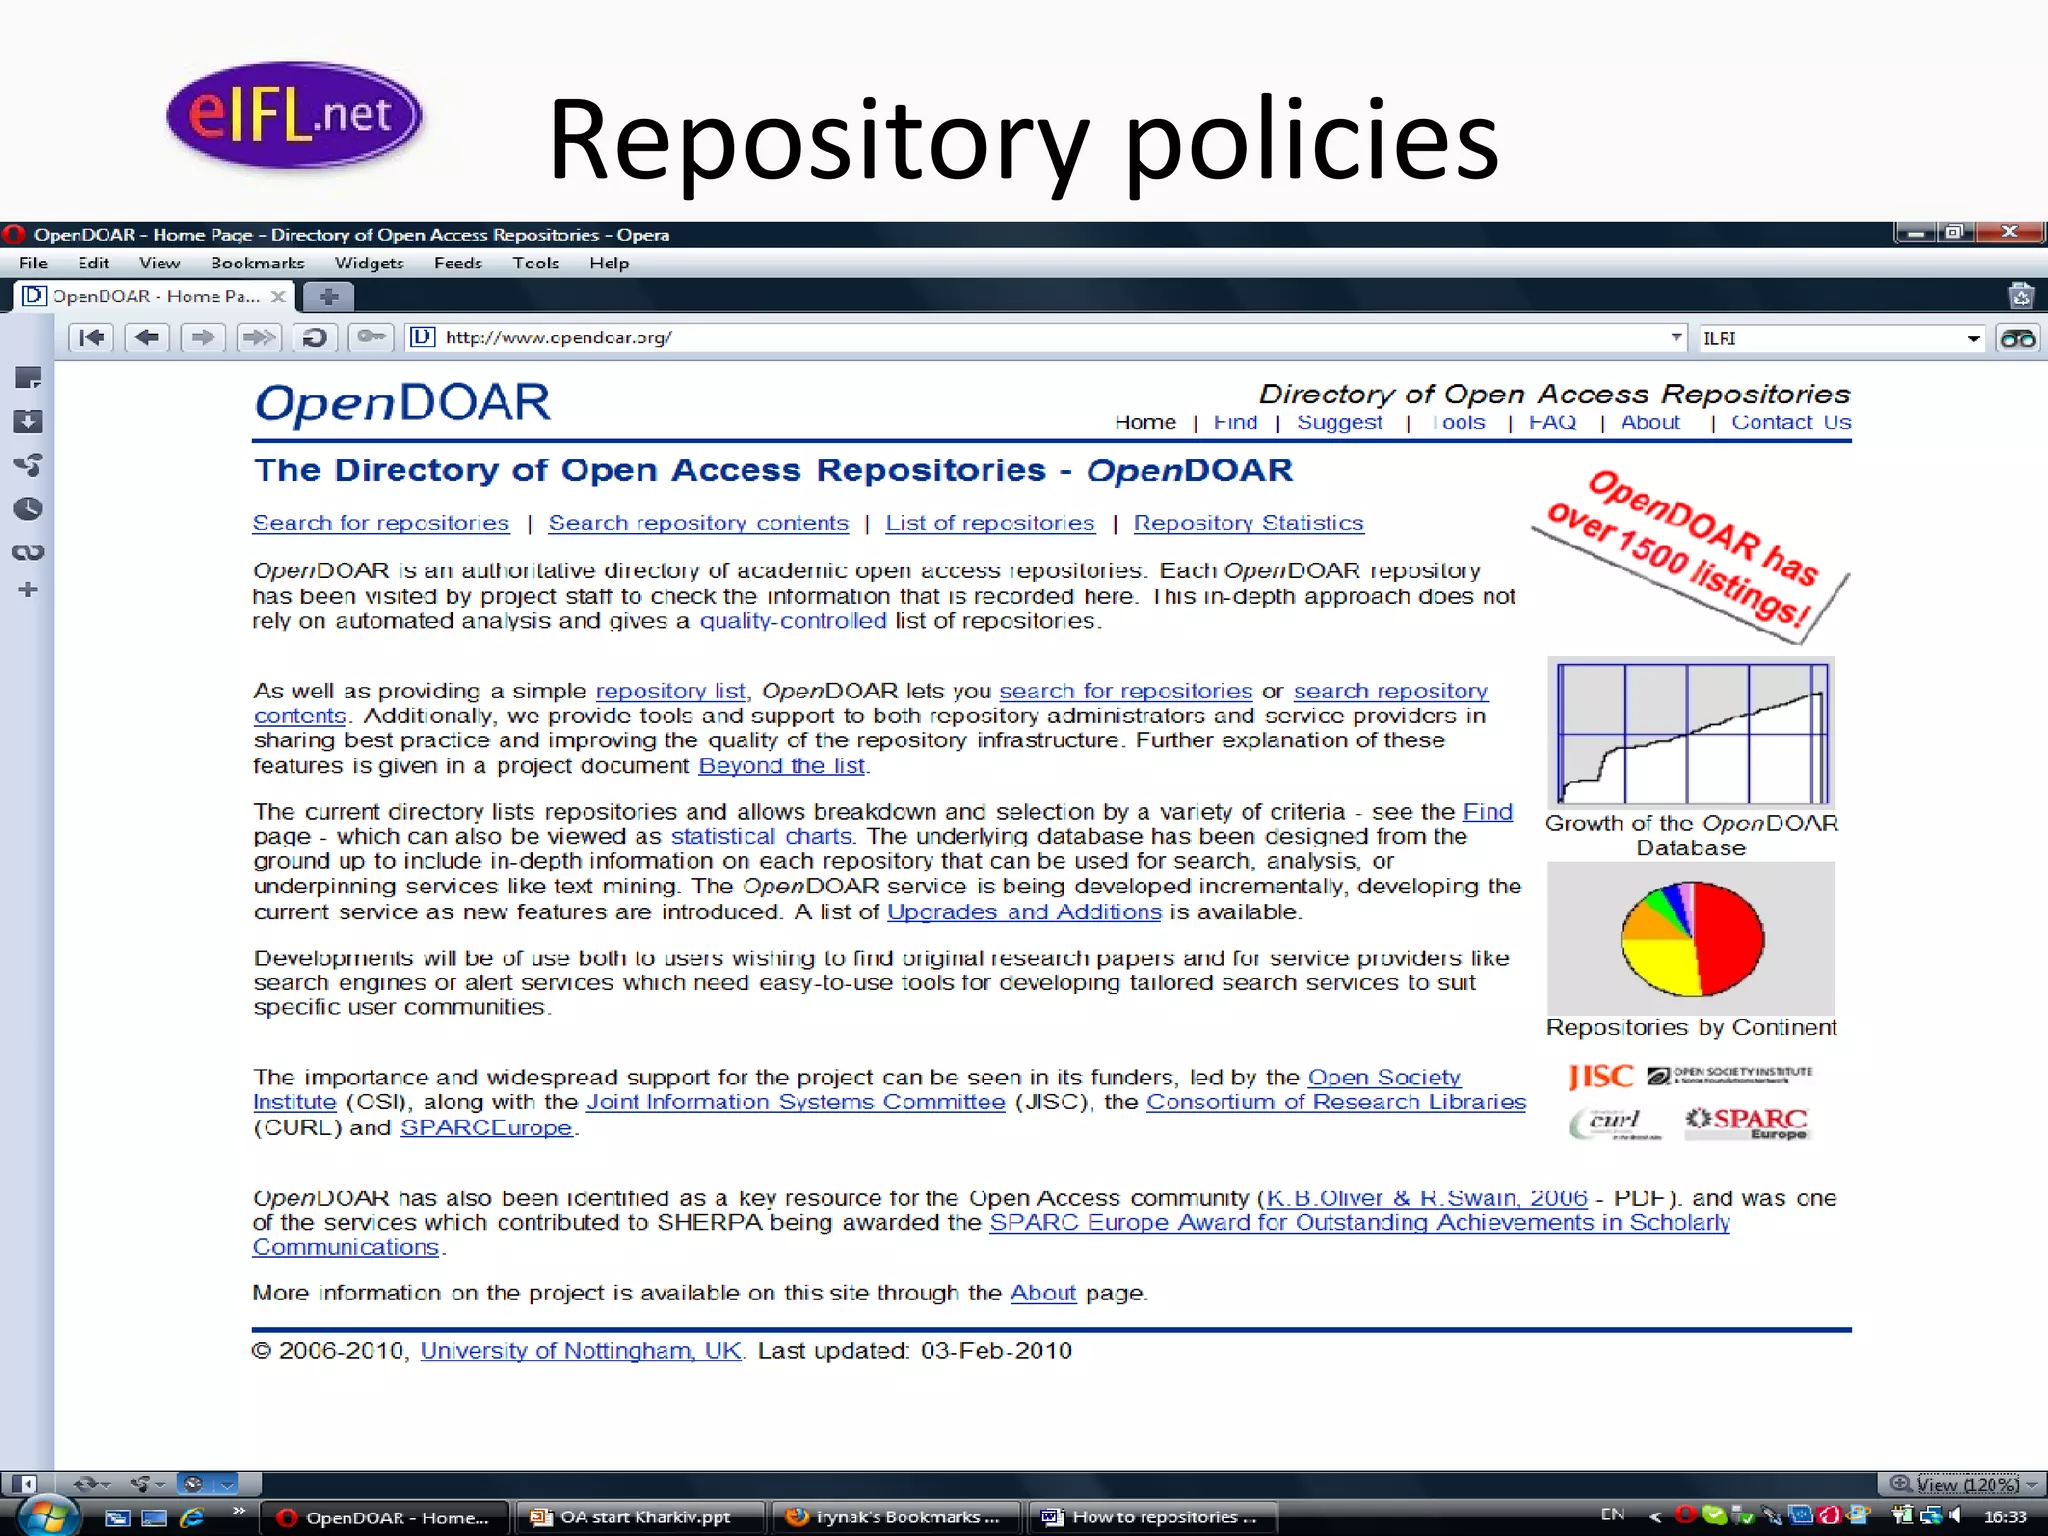
Task: Click the statistical charts link
Action: click(761, 836)
